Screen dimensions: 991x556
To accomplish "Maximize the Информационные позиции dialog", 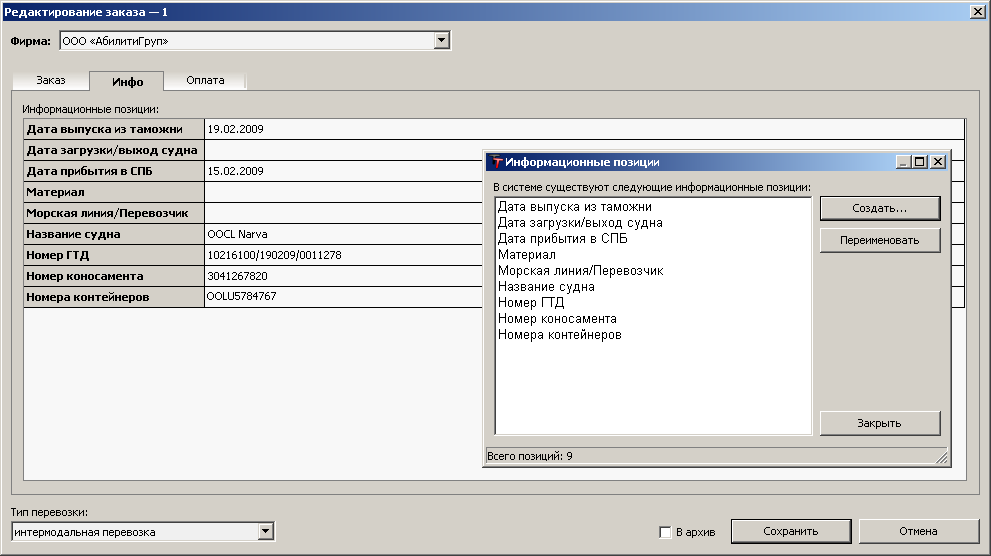I will click(920, 162).
